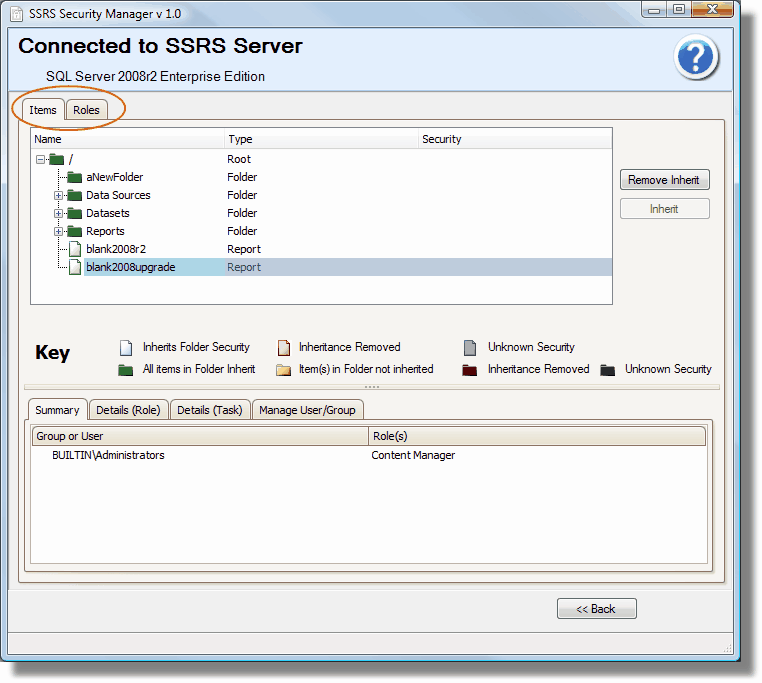Close the SSRS Security Manager window

pyautogui.click(x=712, y=10)
